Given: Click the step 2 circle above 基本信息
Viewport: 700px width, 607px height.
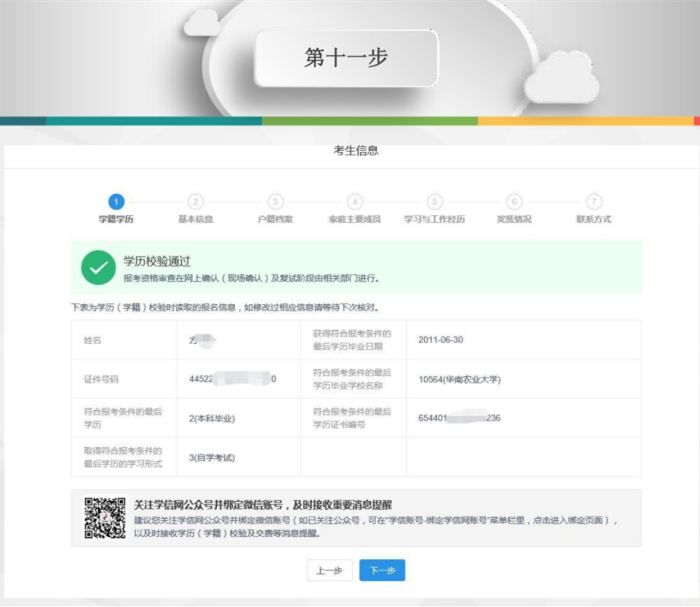Looking at the screenshot, I should click(x=195, y=201).
